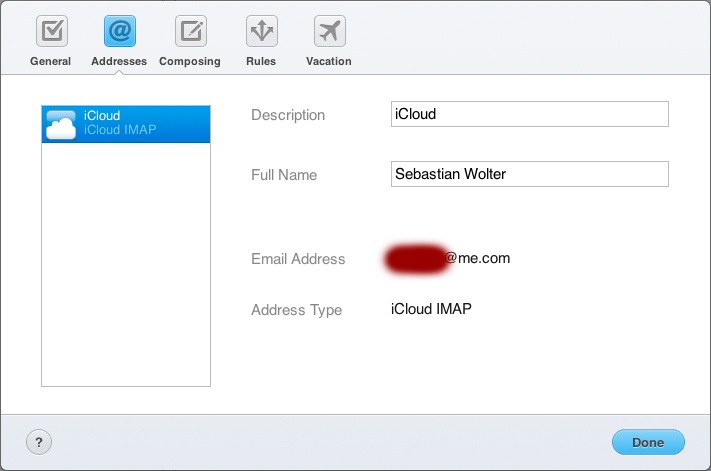Click into the Full Name field
This screenshot has width=711, height=471.
click(530, 174)
